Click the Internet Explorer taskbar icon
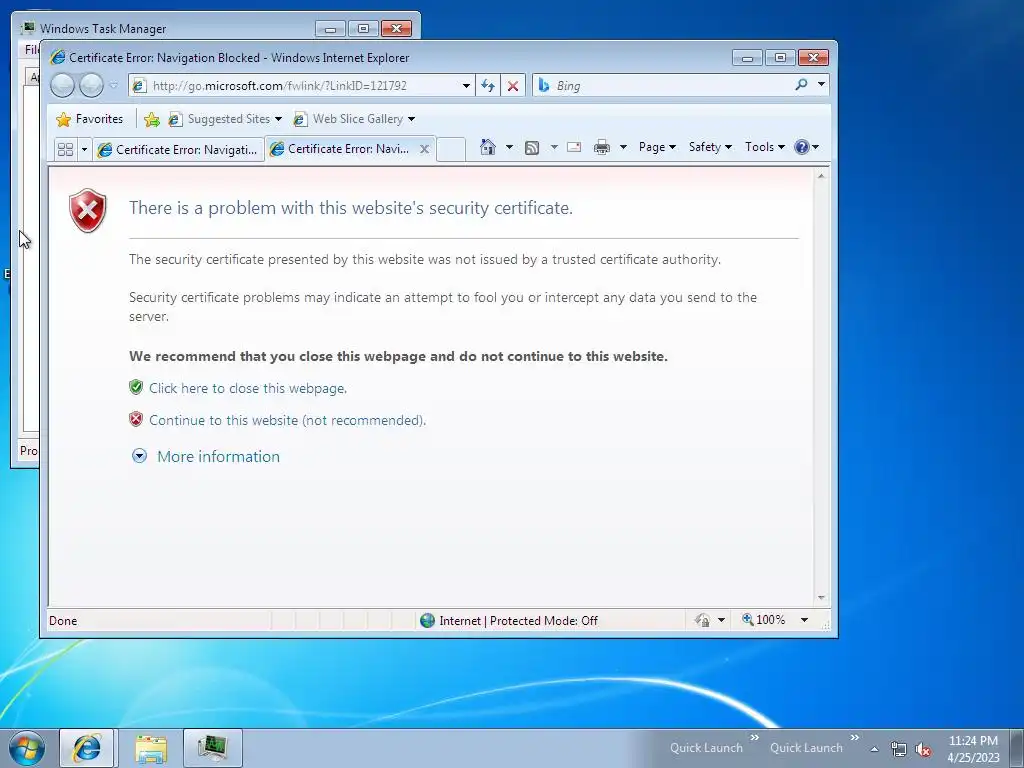This screenshot has width=1024, height=768. point(87,748)
